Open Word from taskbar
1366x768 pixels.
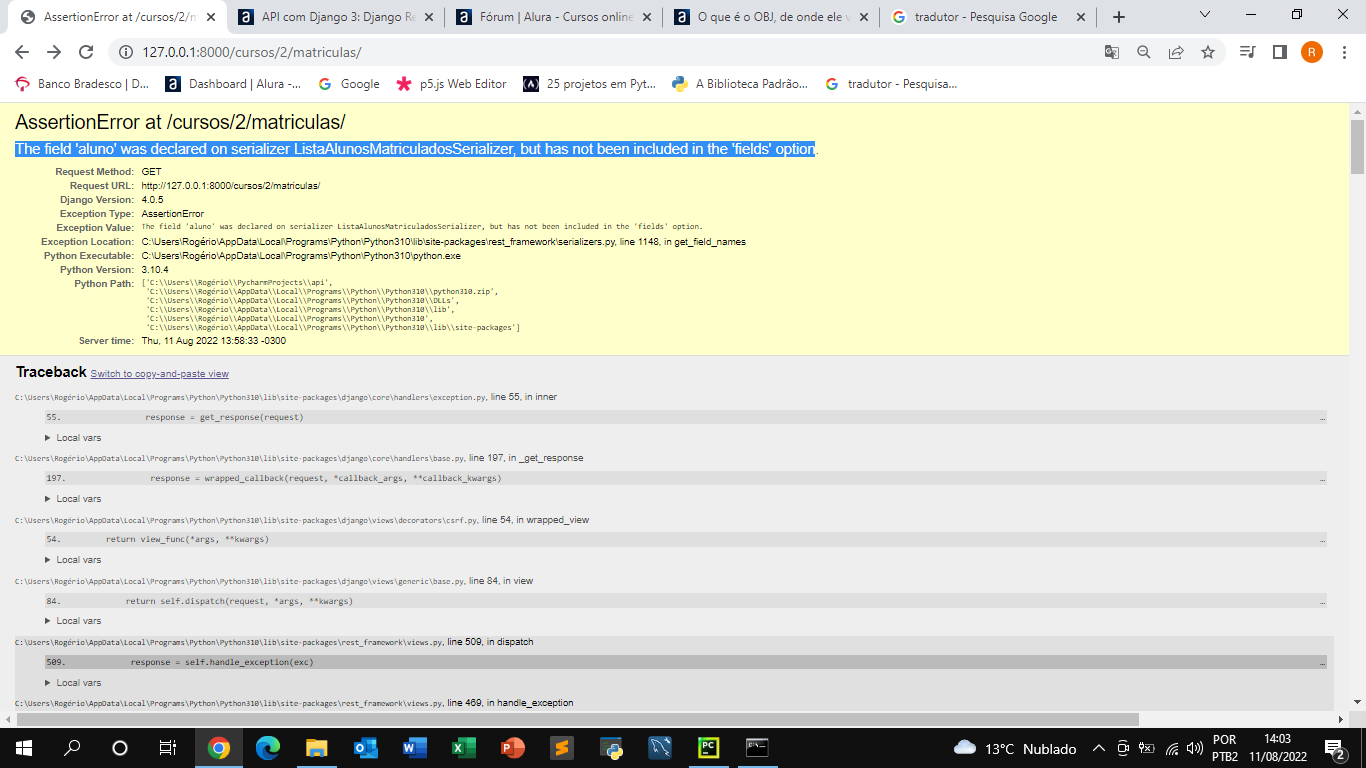click(x=414, y=748)
